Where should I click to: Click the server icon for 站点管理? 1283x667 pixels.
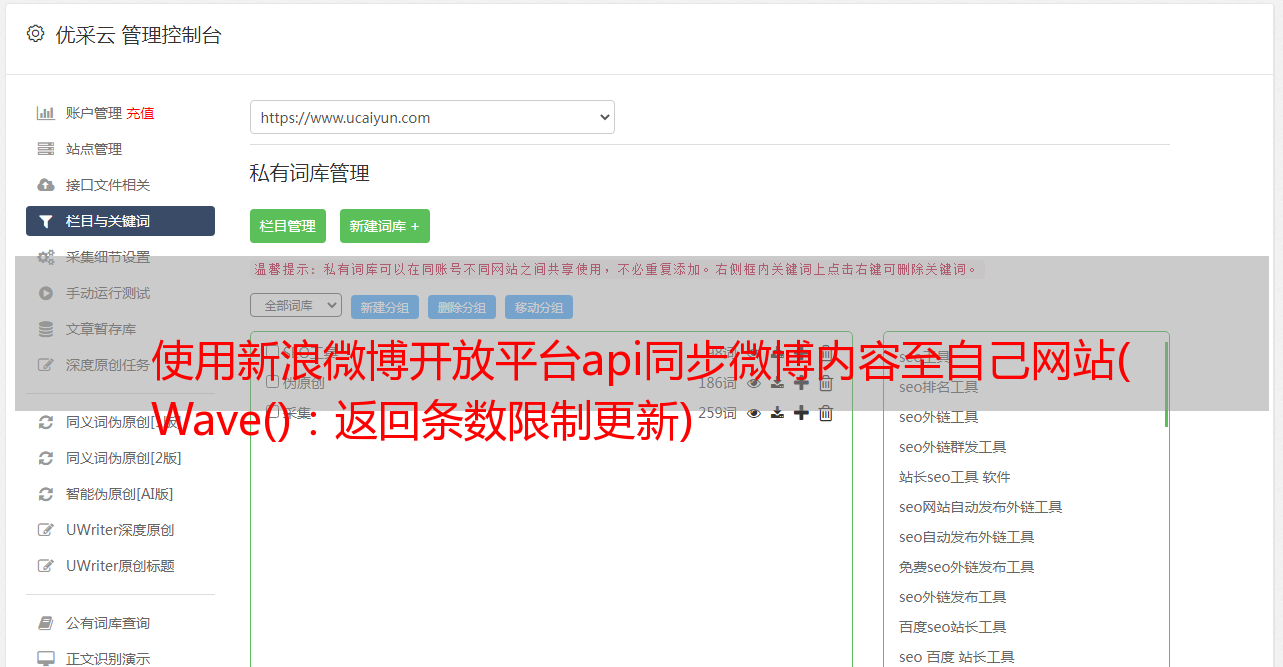[x=46, y=149]
